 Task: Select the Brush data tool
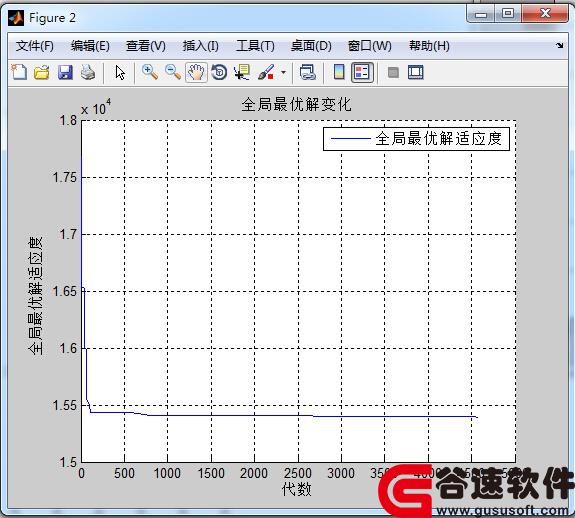[266, 72]
